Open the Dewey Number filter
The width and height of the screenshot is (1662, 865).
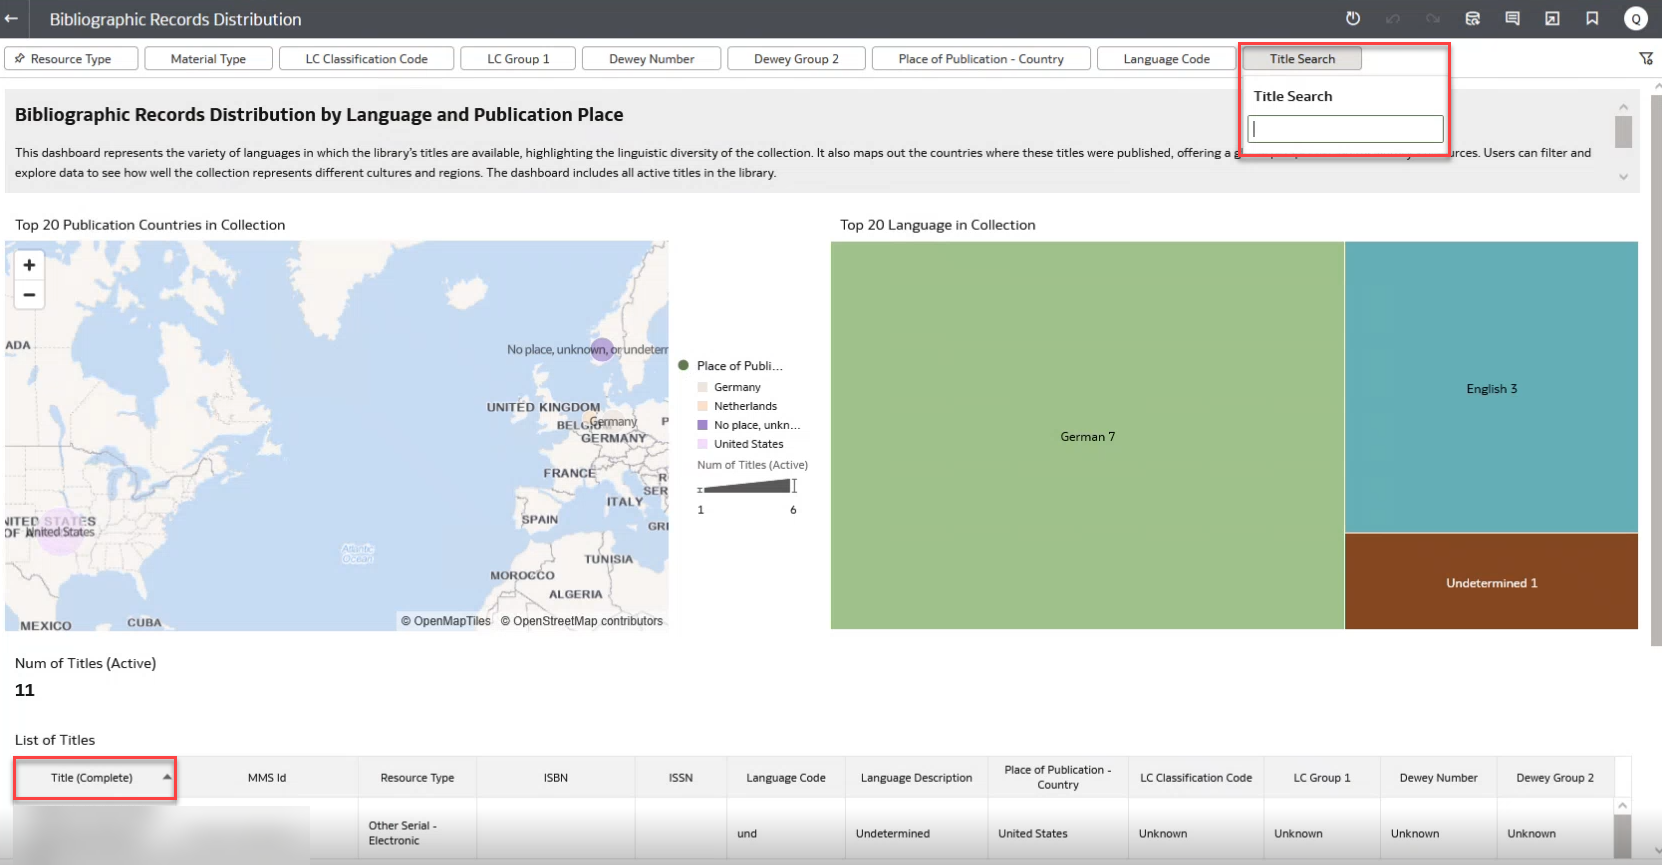pyautogui.click(x=651, y=59)
